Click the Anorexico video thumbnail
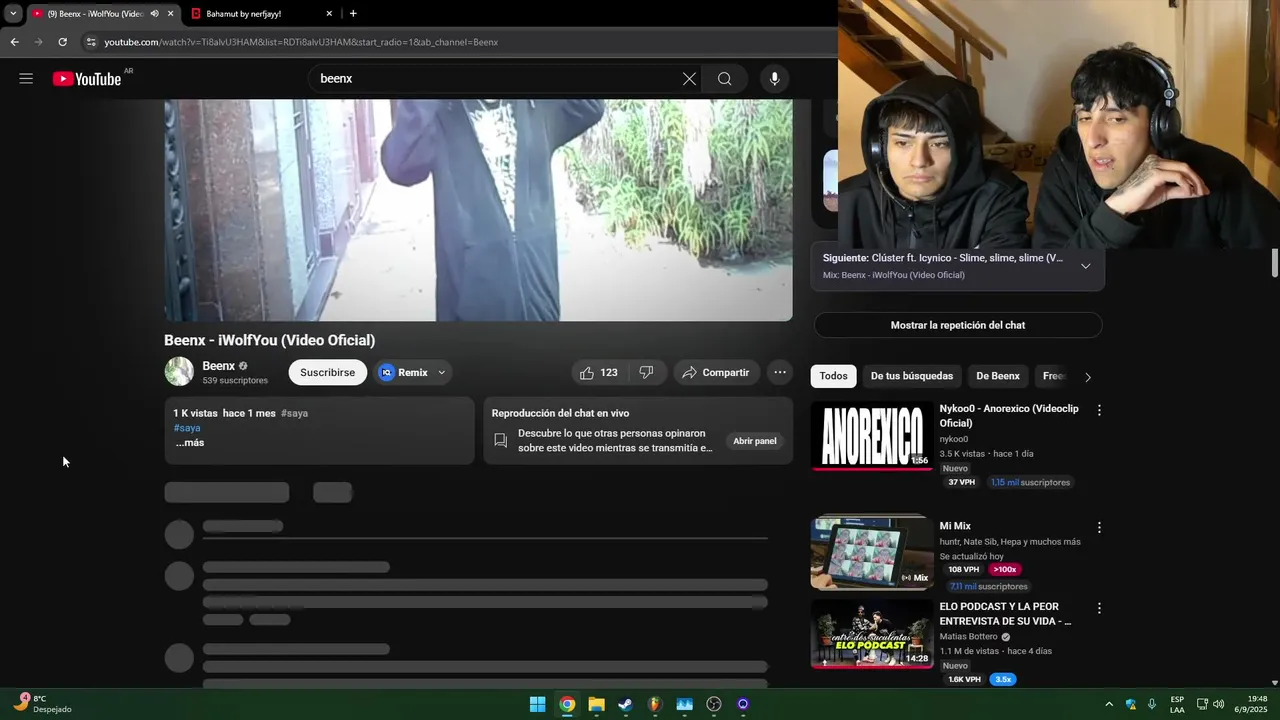The width and height of the screenshot is (1280, 720). [872, 436]
